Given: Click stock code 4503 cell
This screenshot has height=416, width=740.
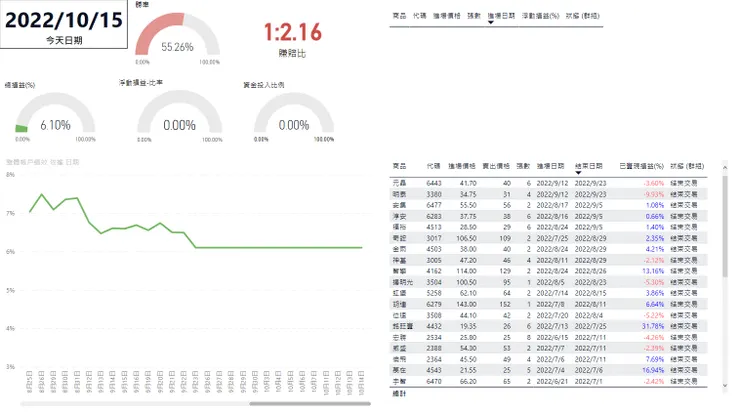Looking at the screenshot, I should point(434,249).
